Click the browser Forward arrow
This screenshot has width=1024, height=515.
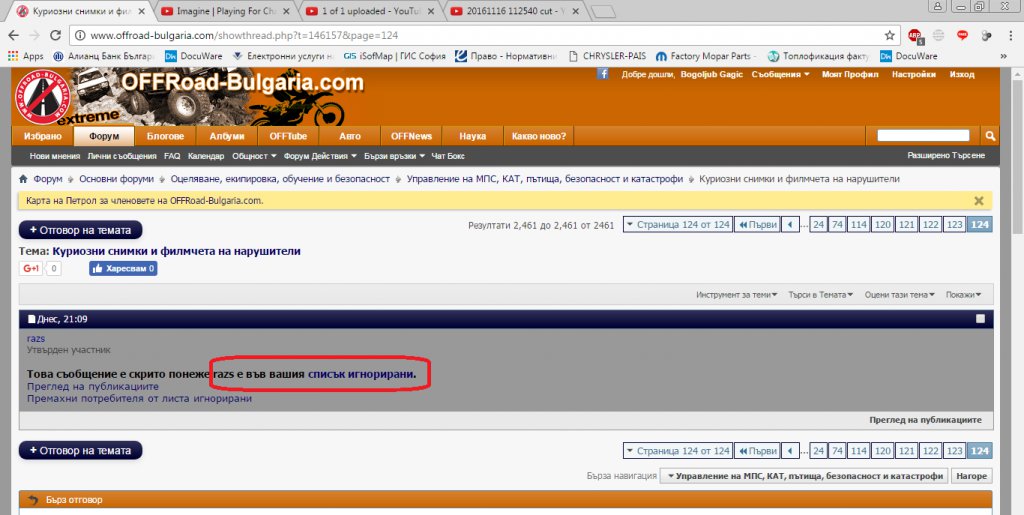click(x=35, y=36)
